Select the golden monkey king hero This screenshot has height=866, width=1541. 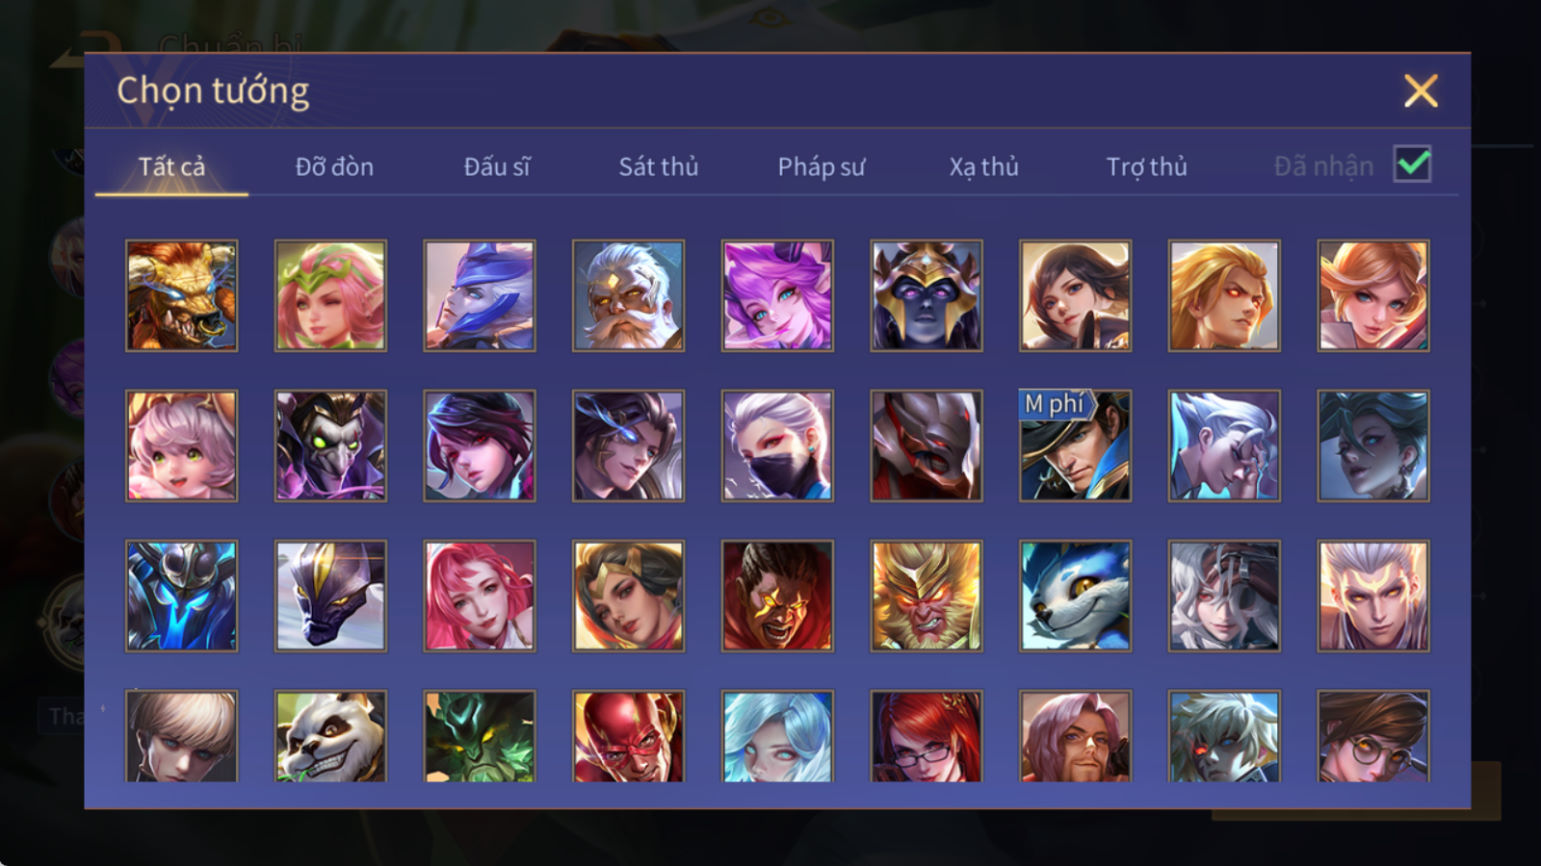(926, 596)
